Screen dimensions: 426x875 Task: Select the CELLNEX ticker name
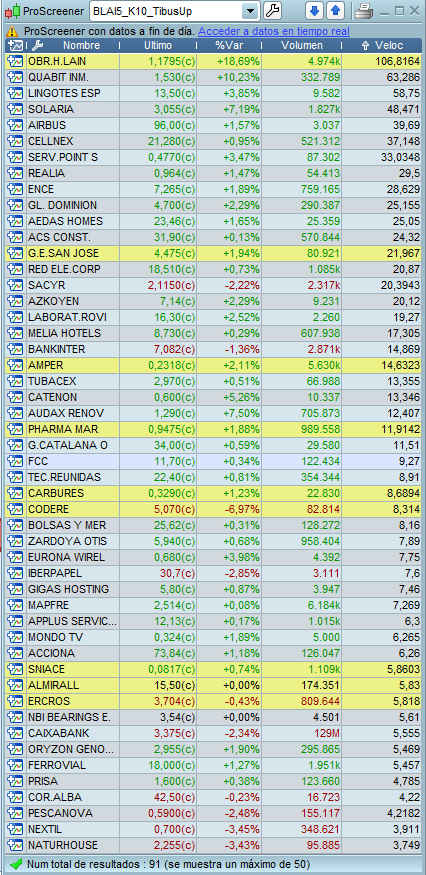tap(51, 141)
